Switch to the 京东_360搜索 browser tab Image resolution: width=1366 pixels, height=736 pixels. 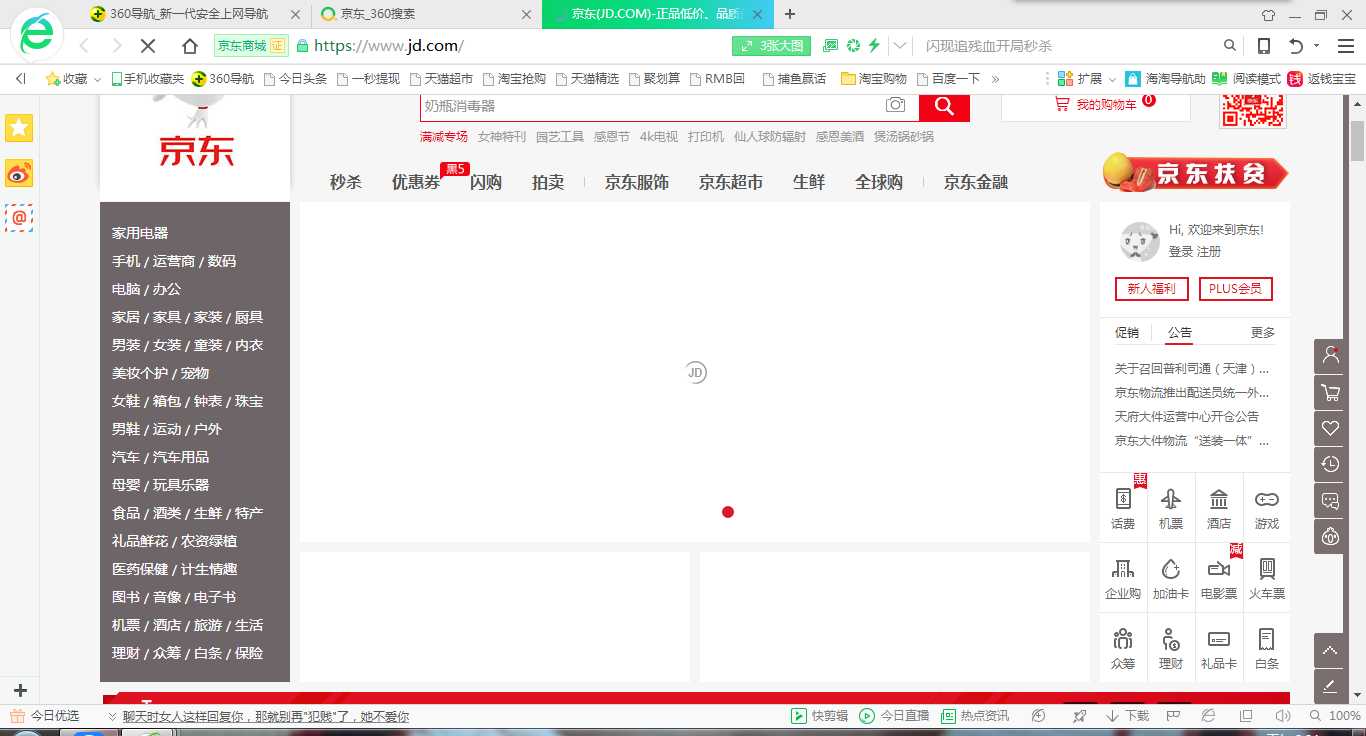(x=424, y=14)
